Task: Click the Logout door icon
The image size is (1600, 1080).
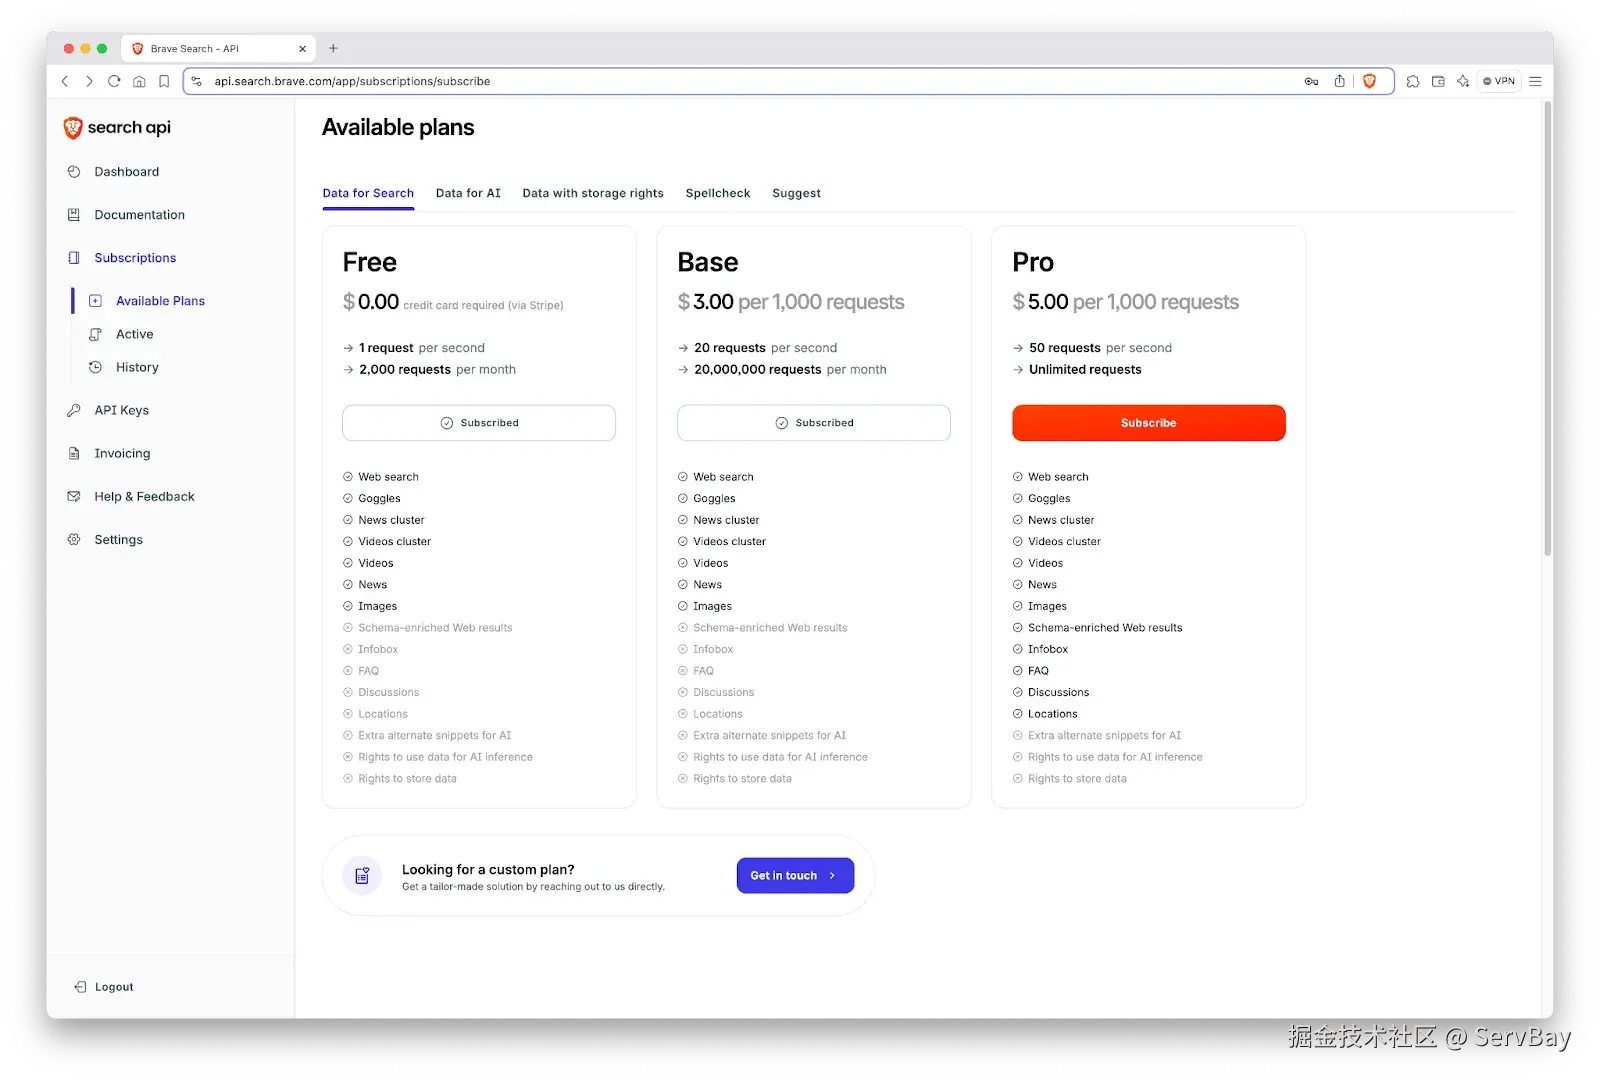Action: 80,987
